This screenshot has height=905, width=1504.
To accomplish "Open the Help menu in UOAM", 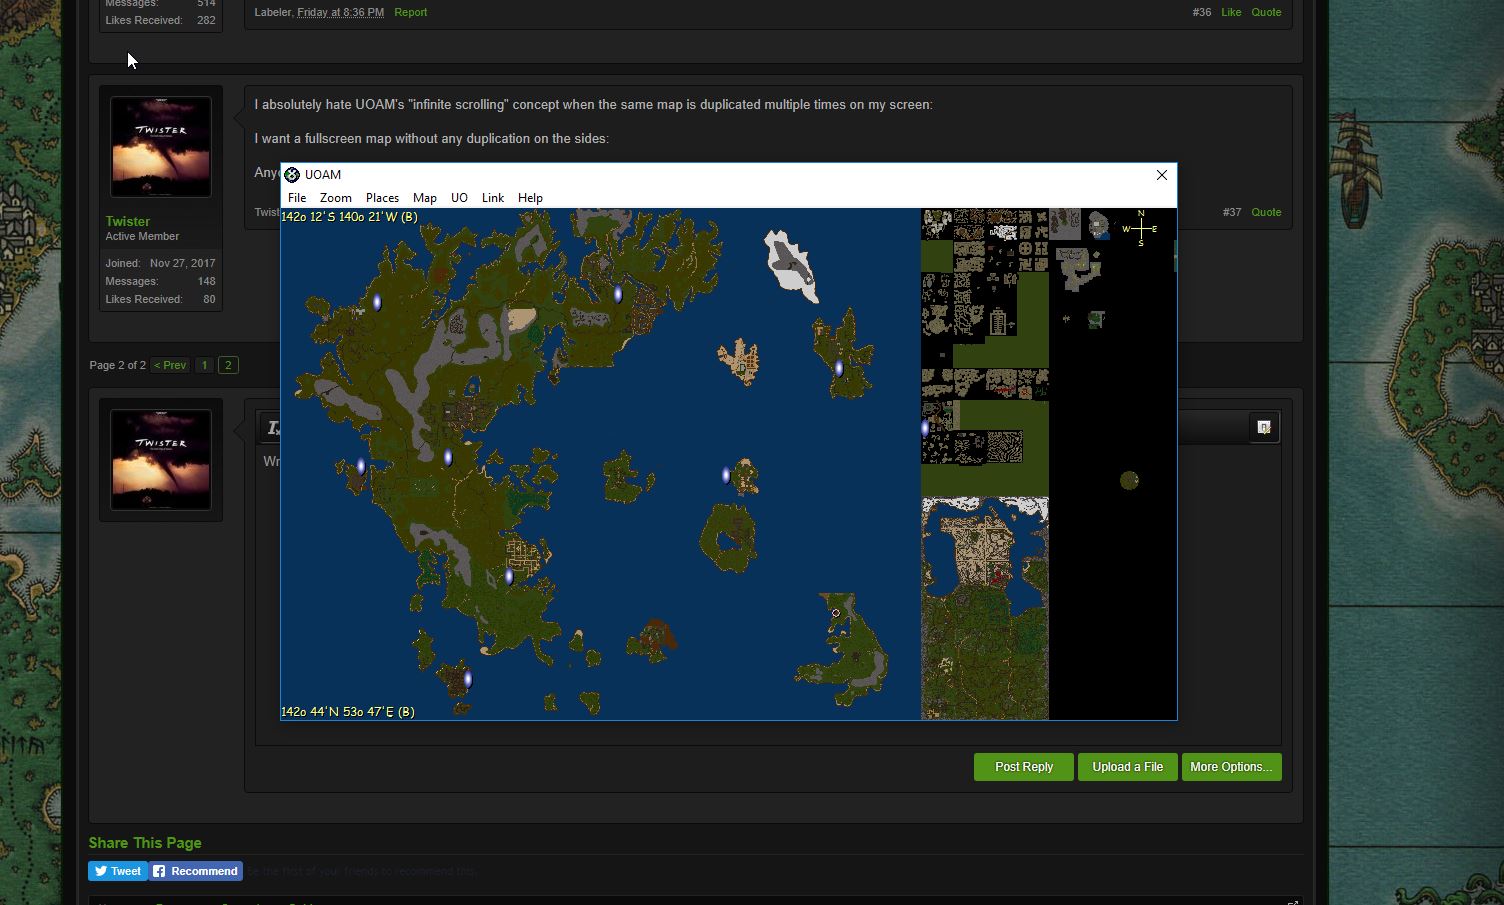I will click(530, 198).
